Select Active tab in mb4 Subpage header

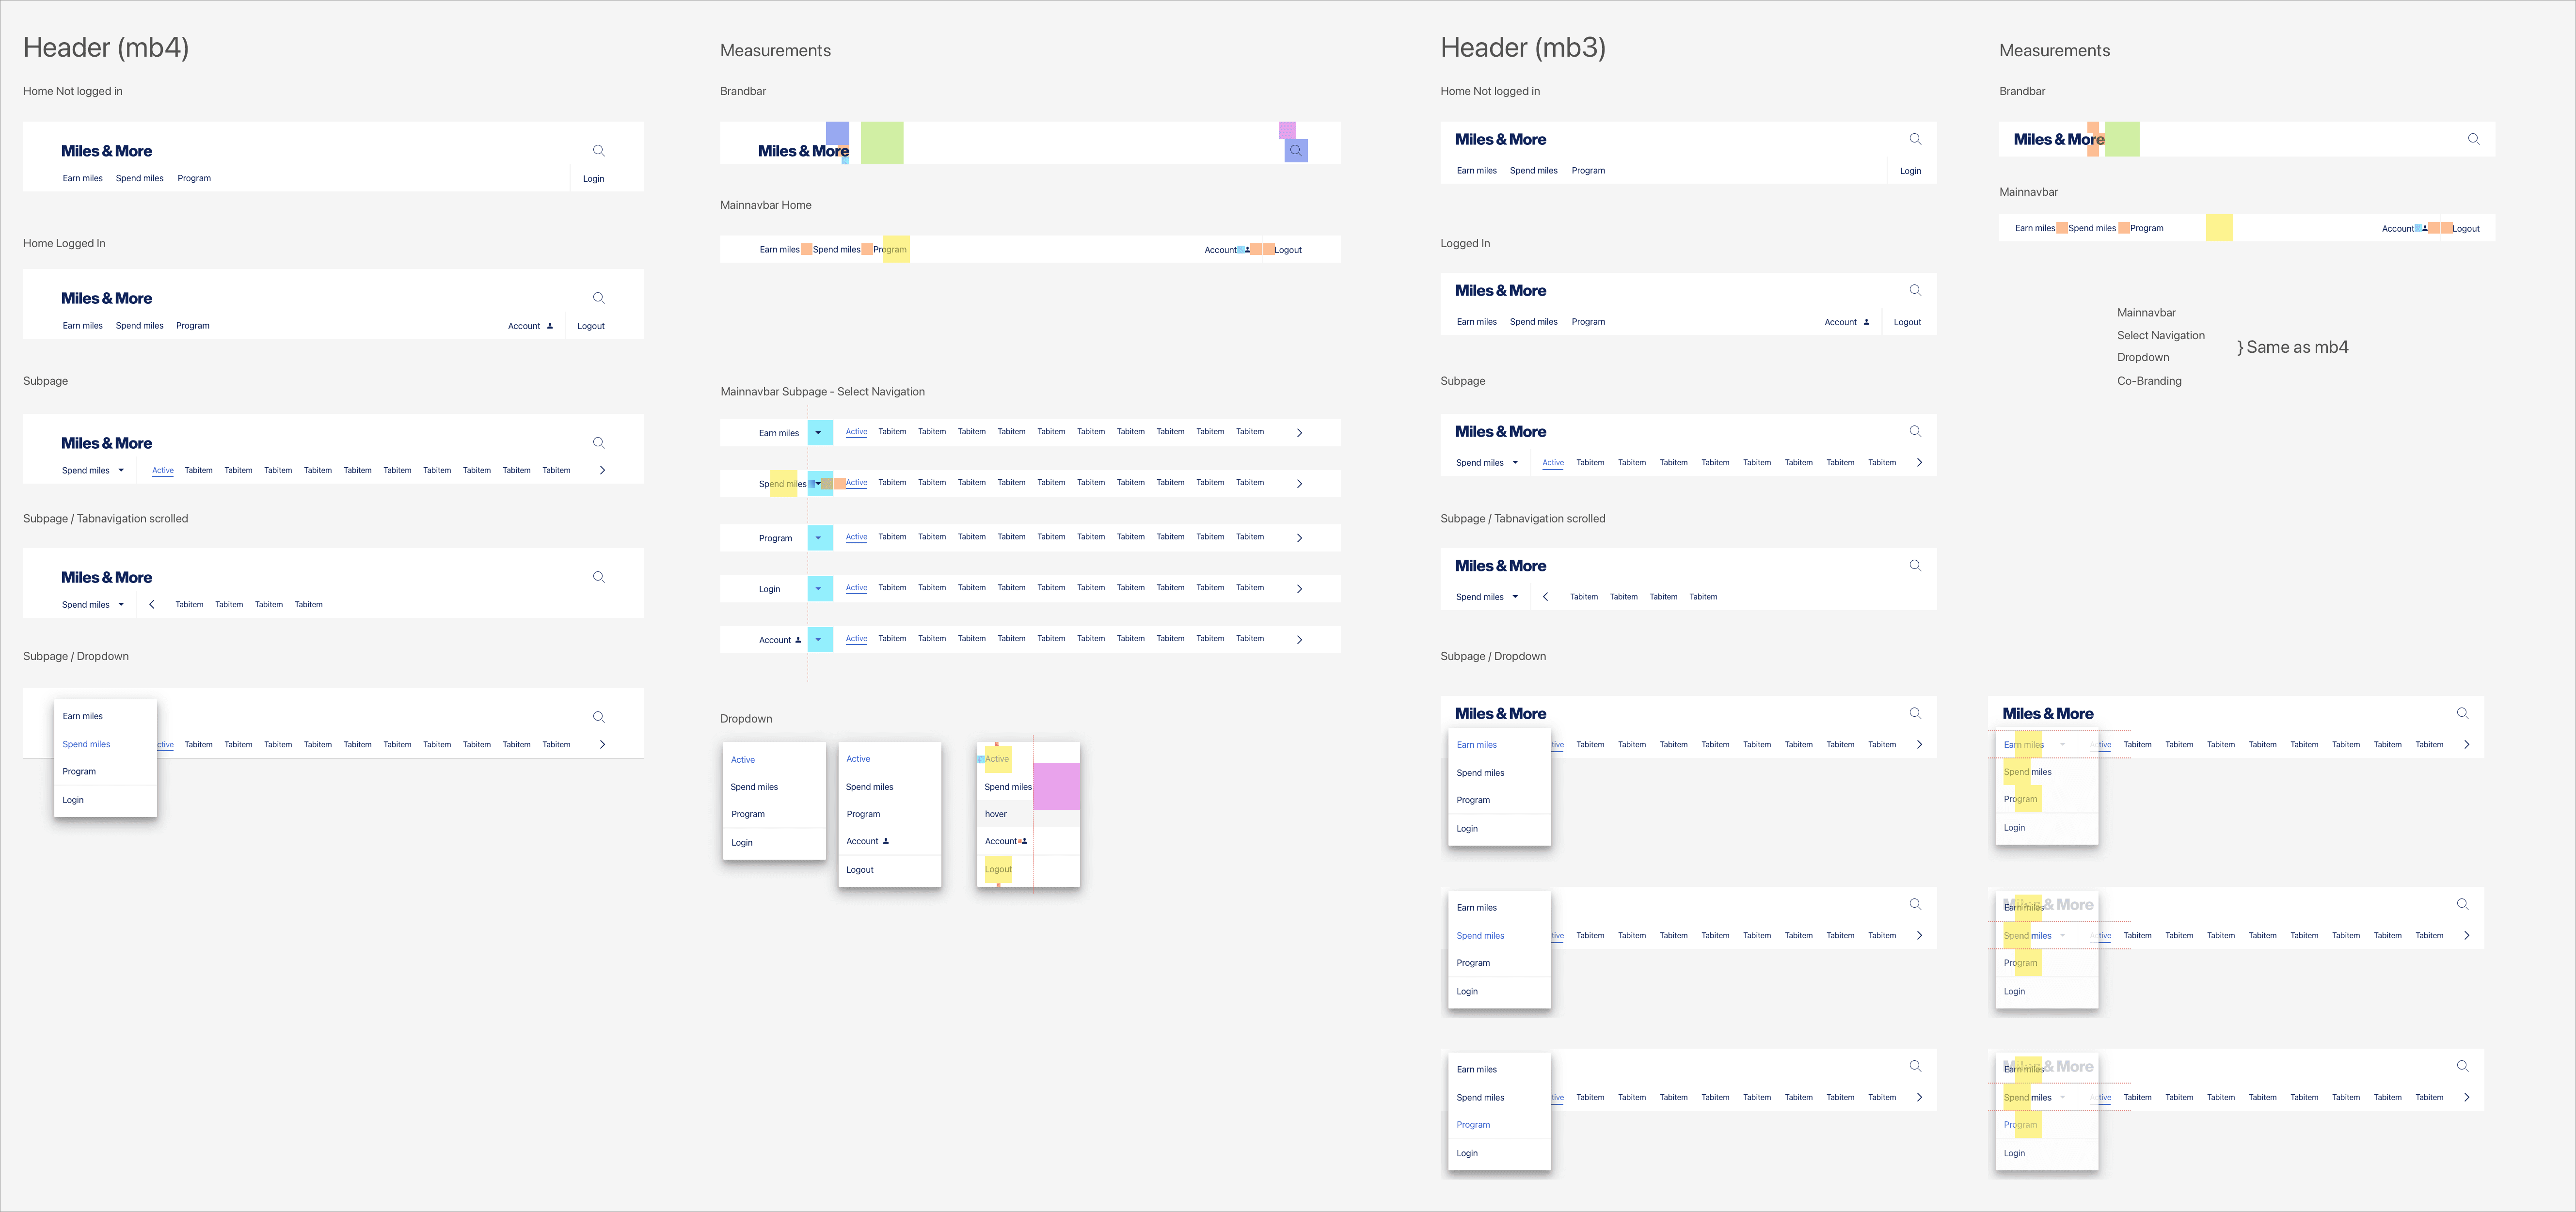coord(163,470)
